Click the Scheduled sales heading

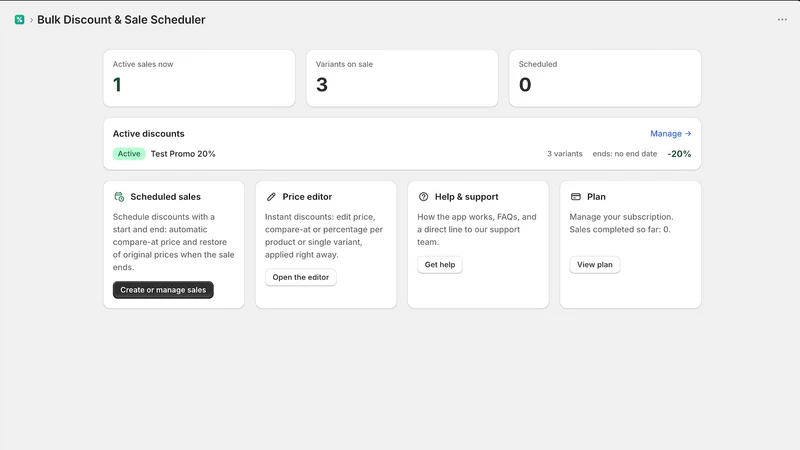165,197
